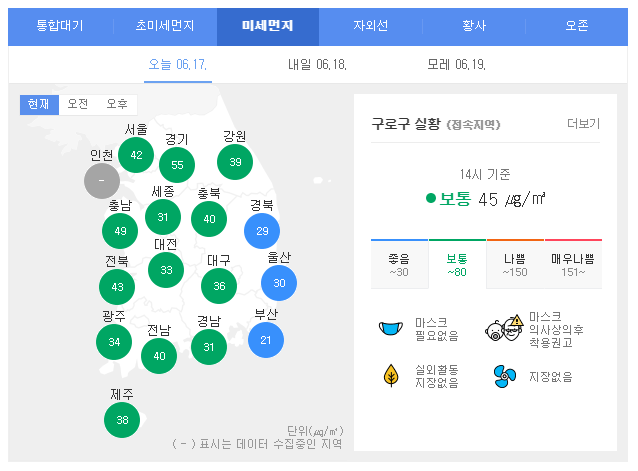The image size is (638, 471).
Task: Click the mask after doctor consultation icon
Action: pyautogui.click(x=503, y=328)
